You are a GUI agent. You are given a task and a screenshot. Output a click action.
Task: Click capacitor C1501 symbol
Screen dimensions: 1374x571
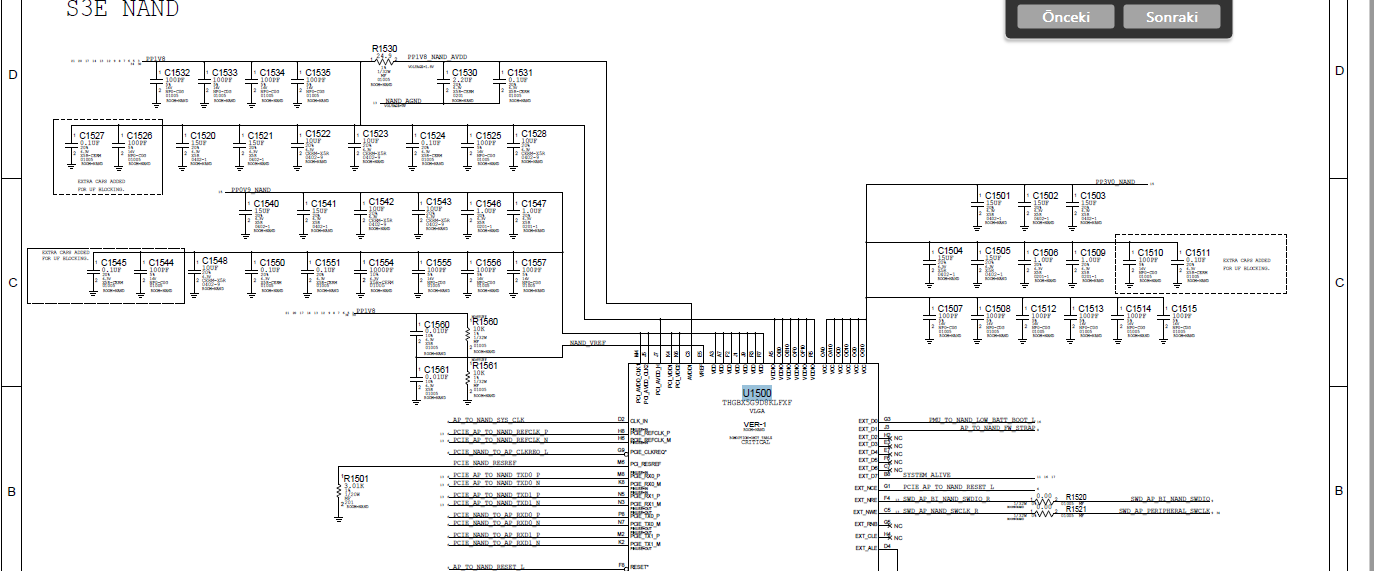pyautogui.click(x=977, y=204)
